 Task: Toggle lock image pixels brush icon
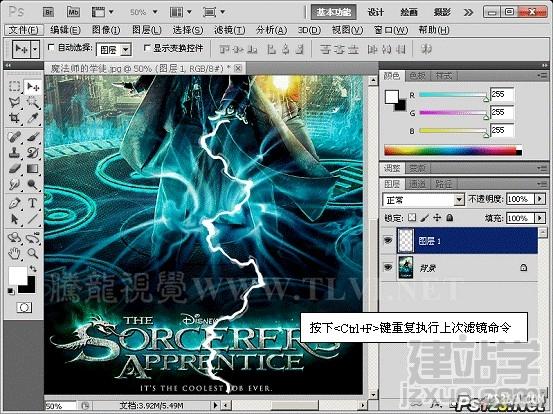pos(425,218)
